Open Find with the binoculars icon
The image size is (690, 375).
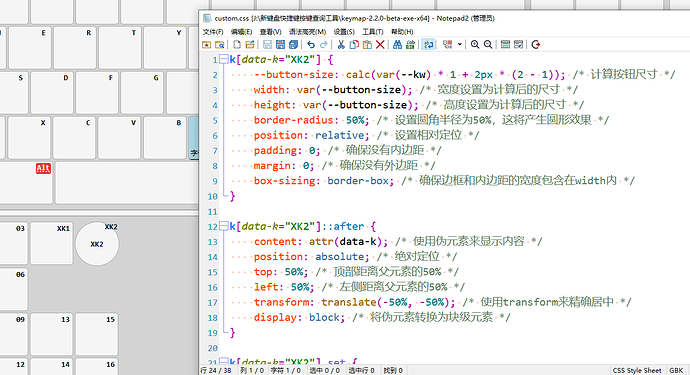point(397,44)
